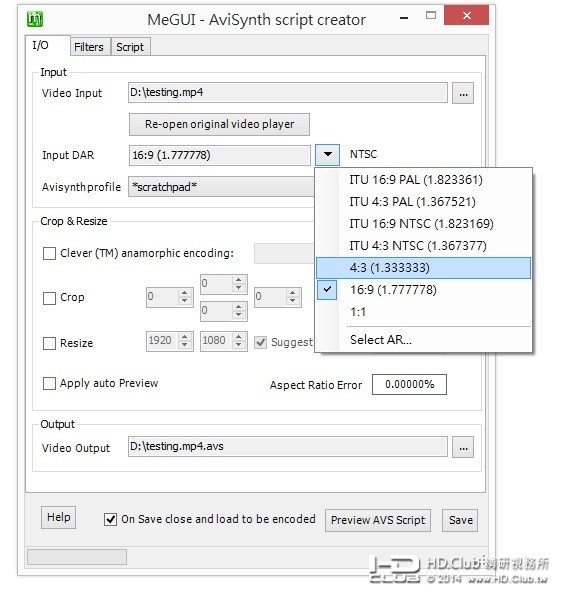The width and height of the screenshot is (569, 599).
Task: Choose 4:3 (1.333333) from the DAR list
Action: pyautogui.click(x=423, y=268)
